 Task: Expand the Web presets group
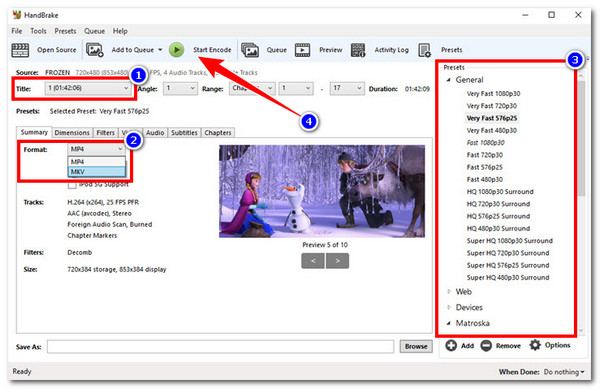pyautogui.click(x=449, y=292)
